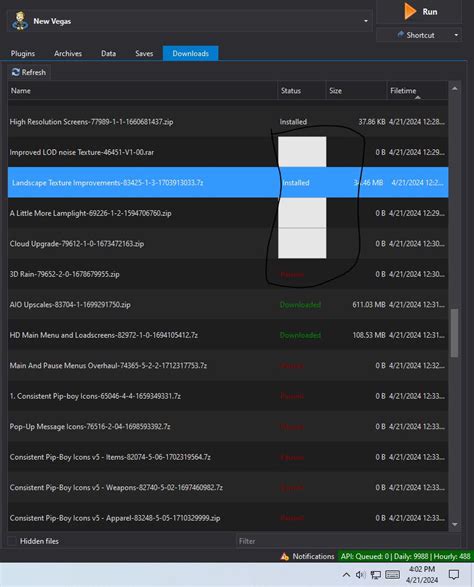Select High Resolution Screens-77989 download
Image resolution: width=474 pixels, height=587 pixels.
coord(228,122)
